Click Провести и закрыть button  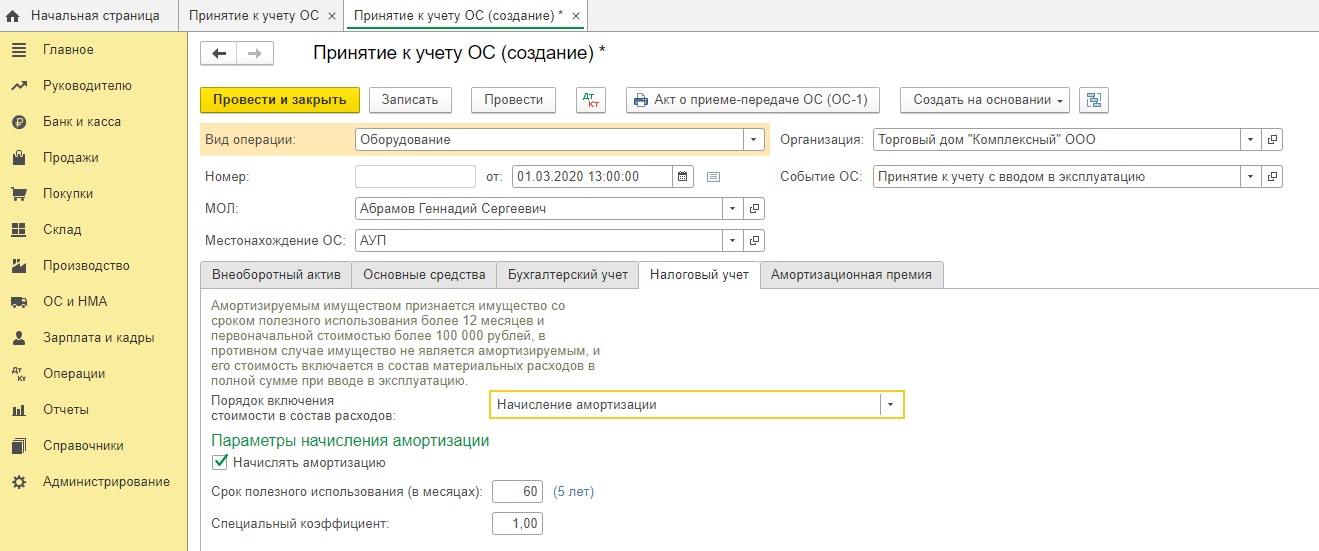point(279,100)
